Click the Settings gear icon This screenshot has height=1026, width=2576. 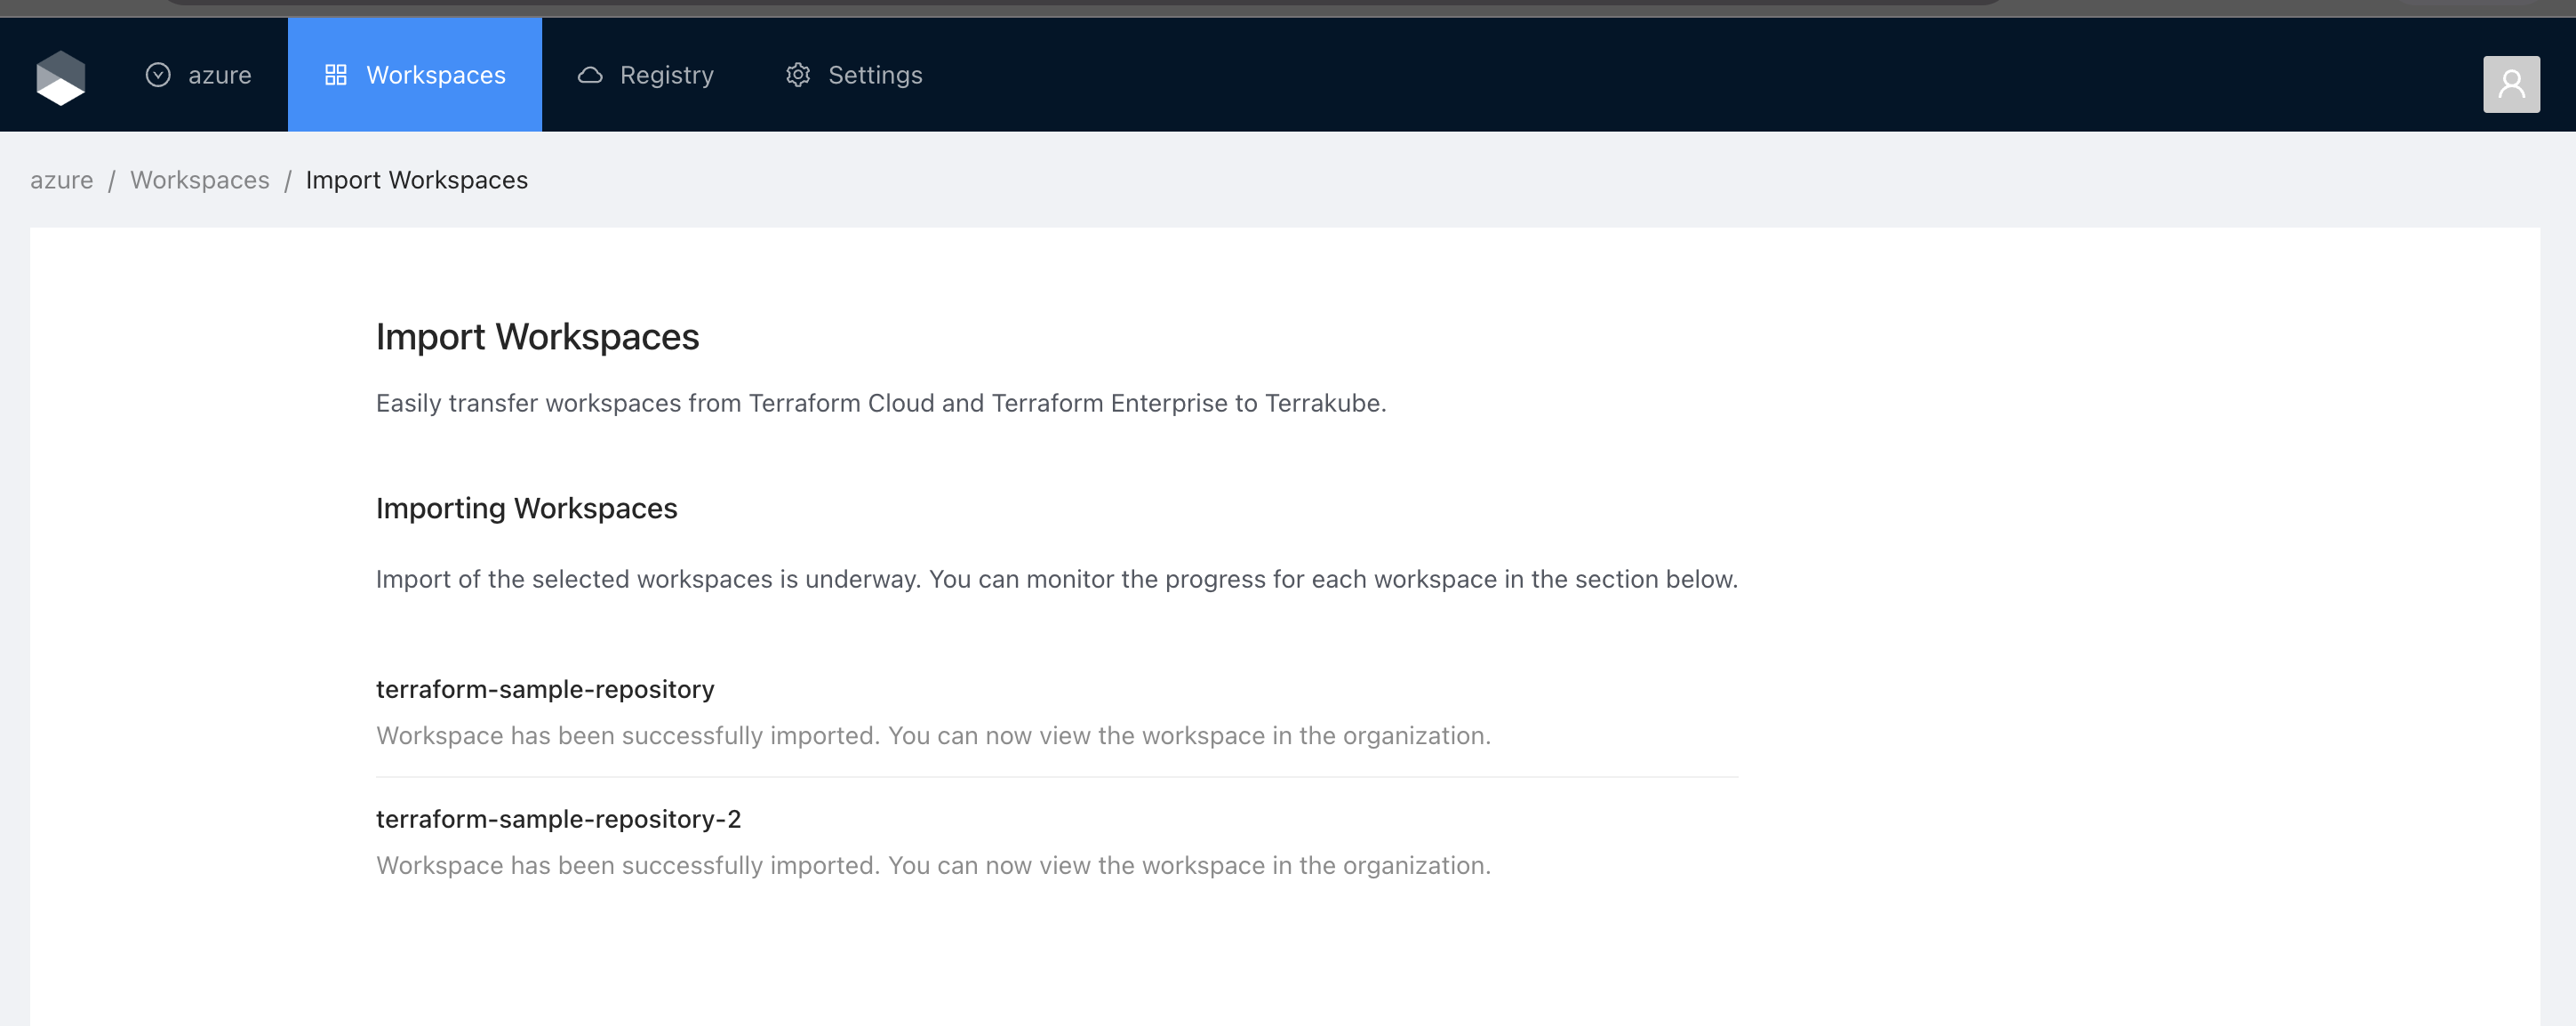[797, 75]
